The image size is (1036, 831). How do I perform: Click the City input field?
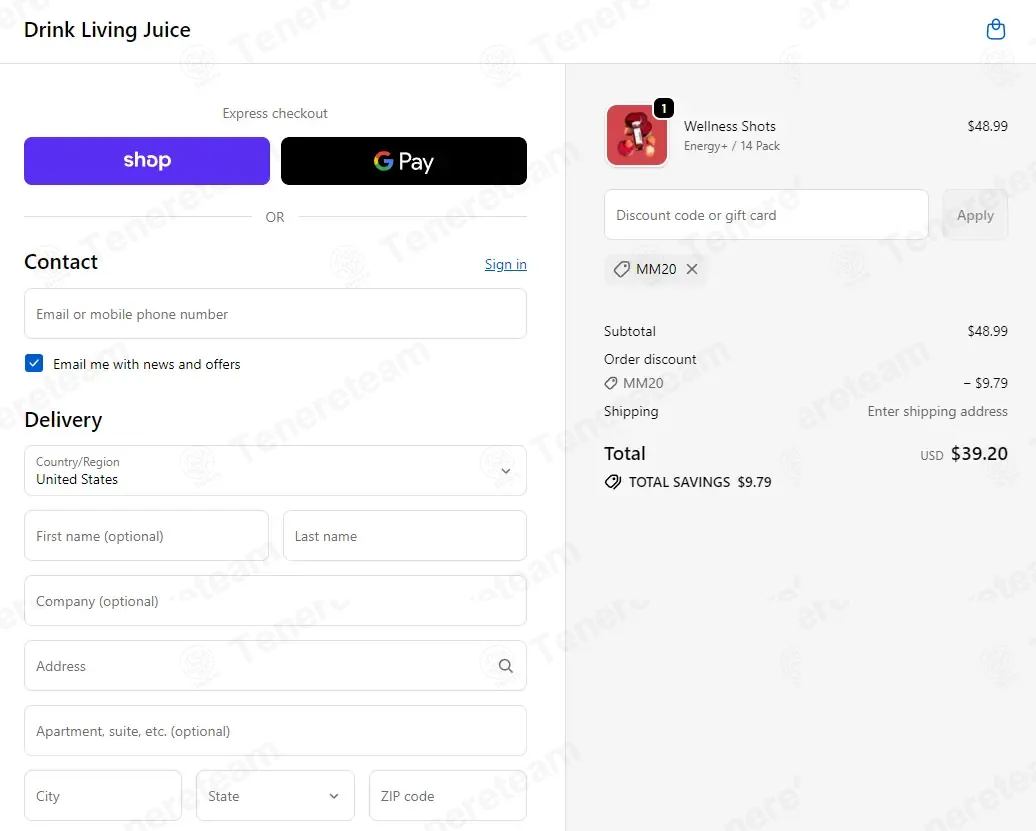point(103,795)
